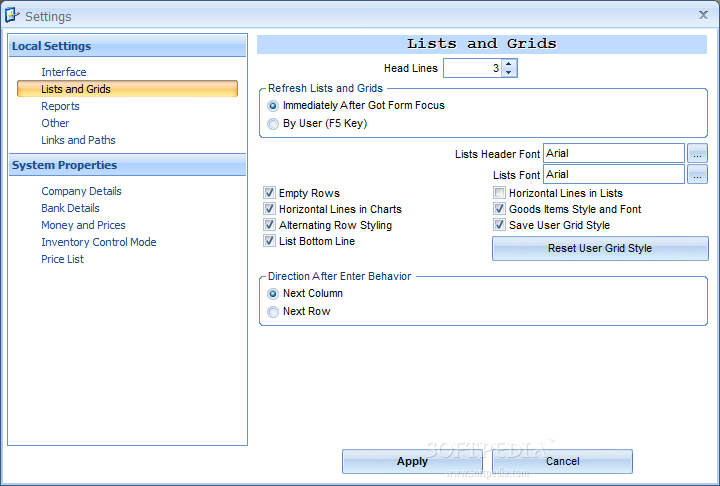Toggle Horizontal Lines in Charts checkbox
Screen dimensions: 720x486
coord(270,209)
